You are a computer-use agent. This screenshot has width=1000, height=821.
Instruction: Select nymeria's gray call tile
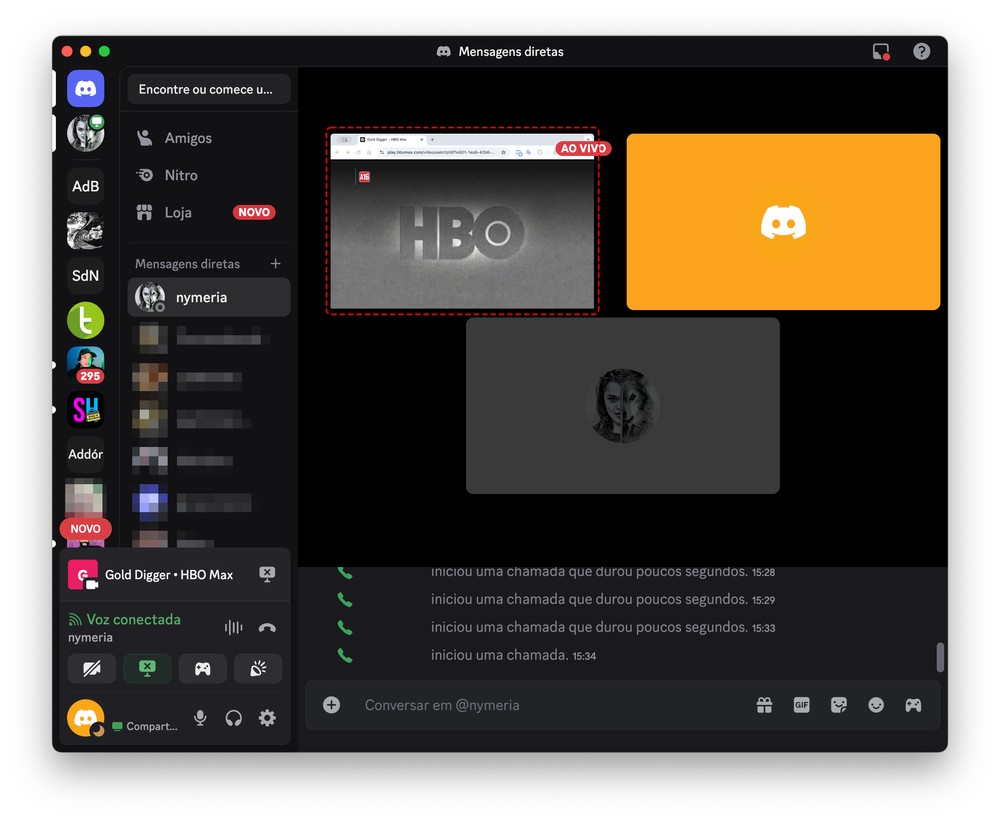[622, 406]
